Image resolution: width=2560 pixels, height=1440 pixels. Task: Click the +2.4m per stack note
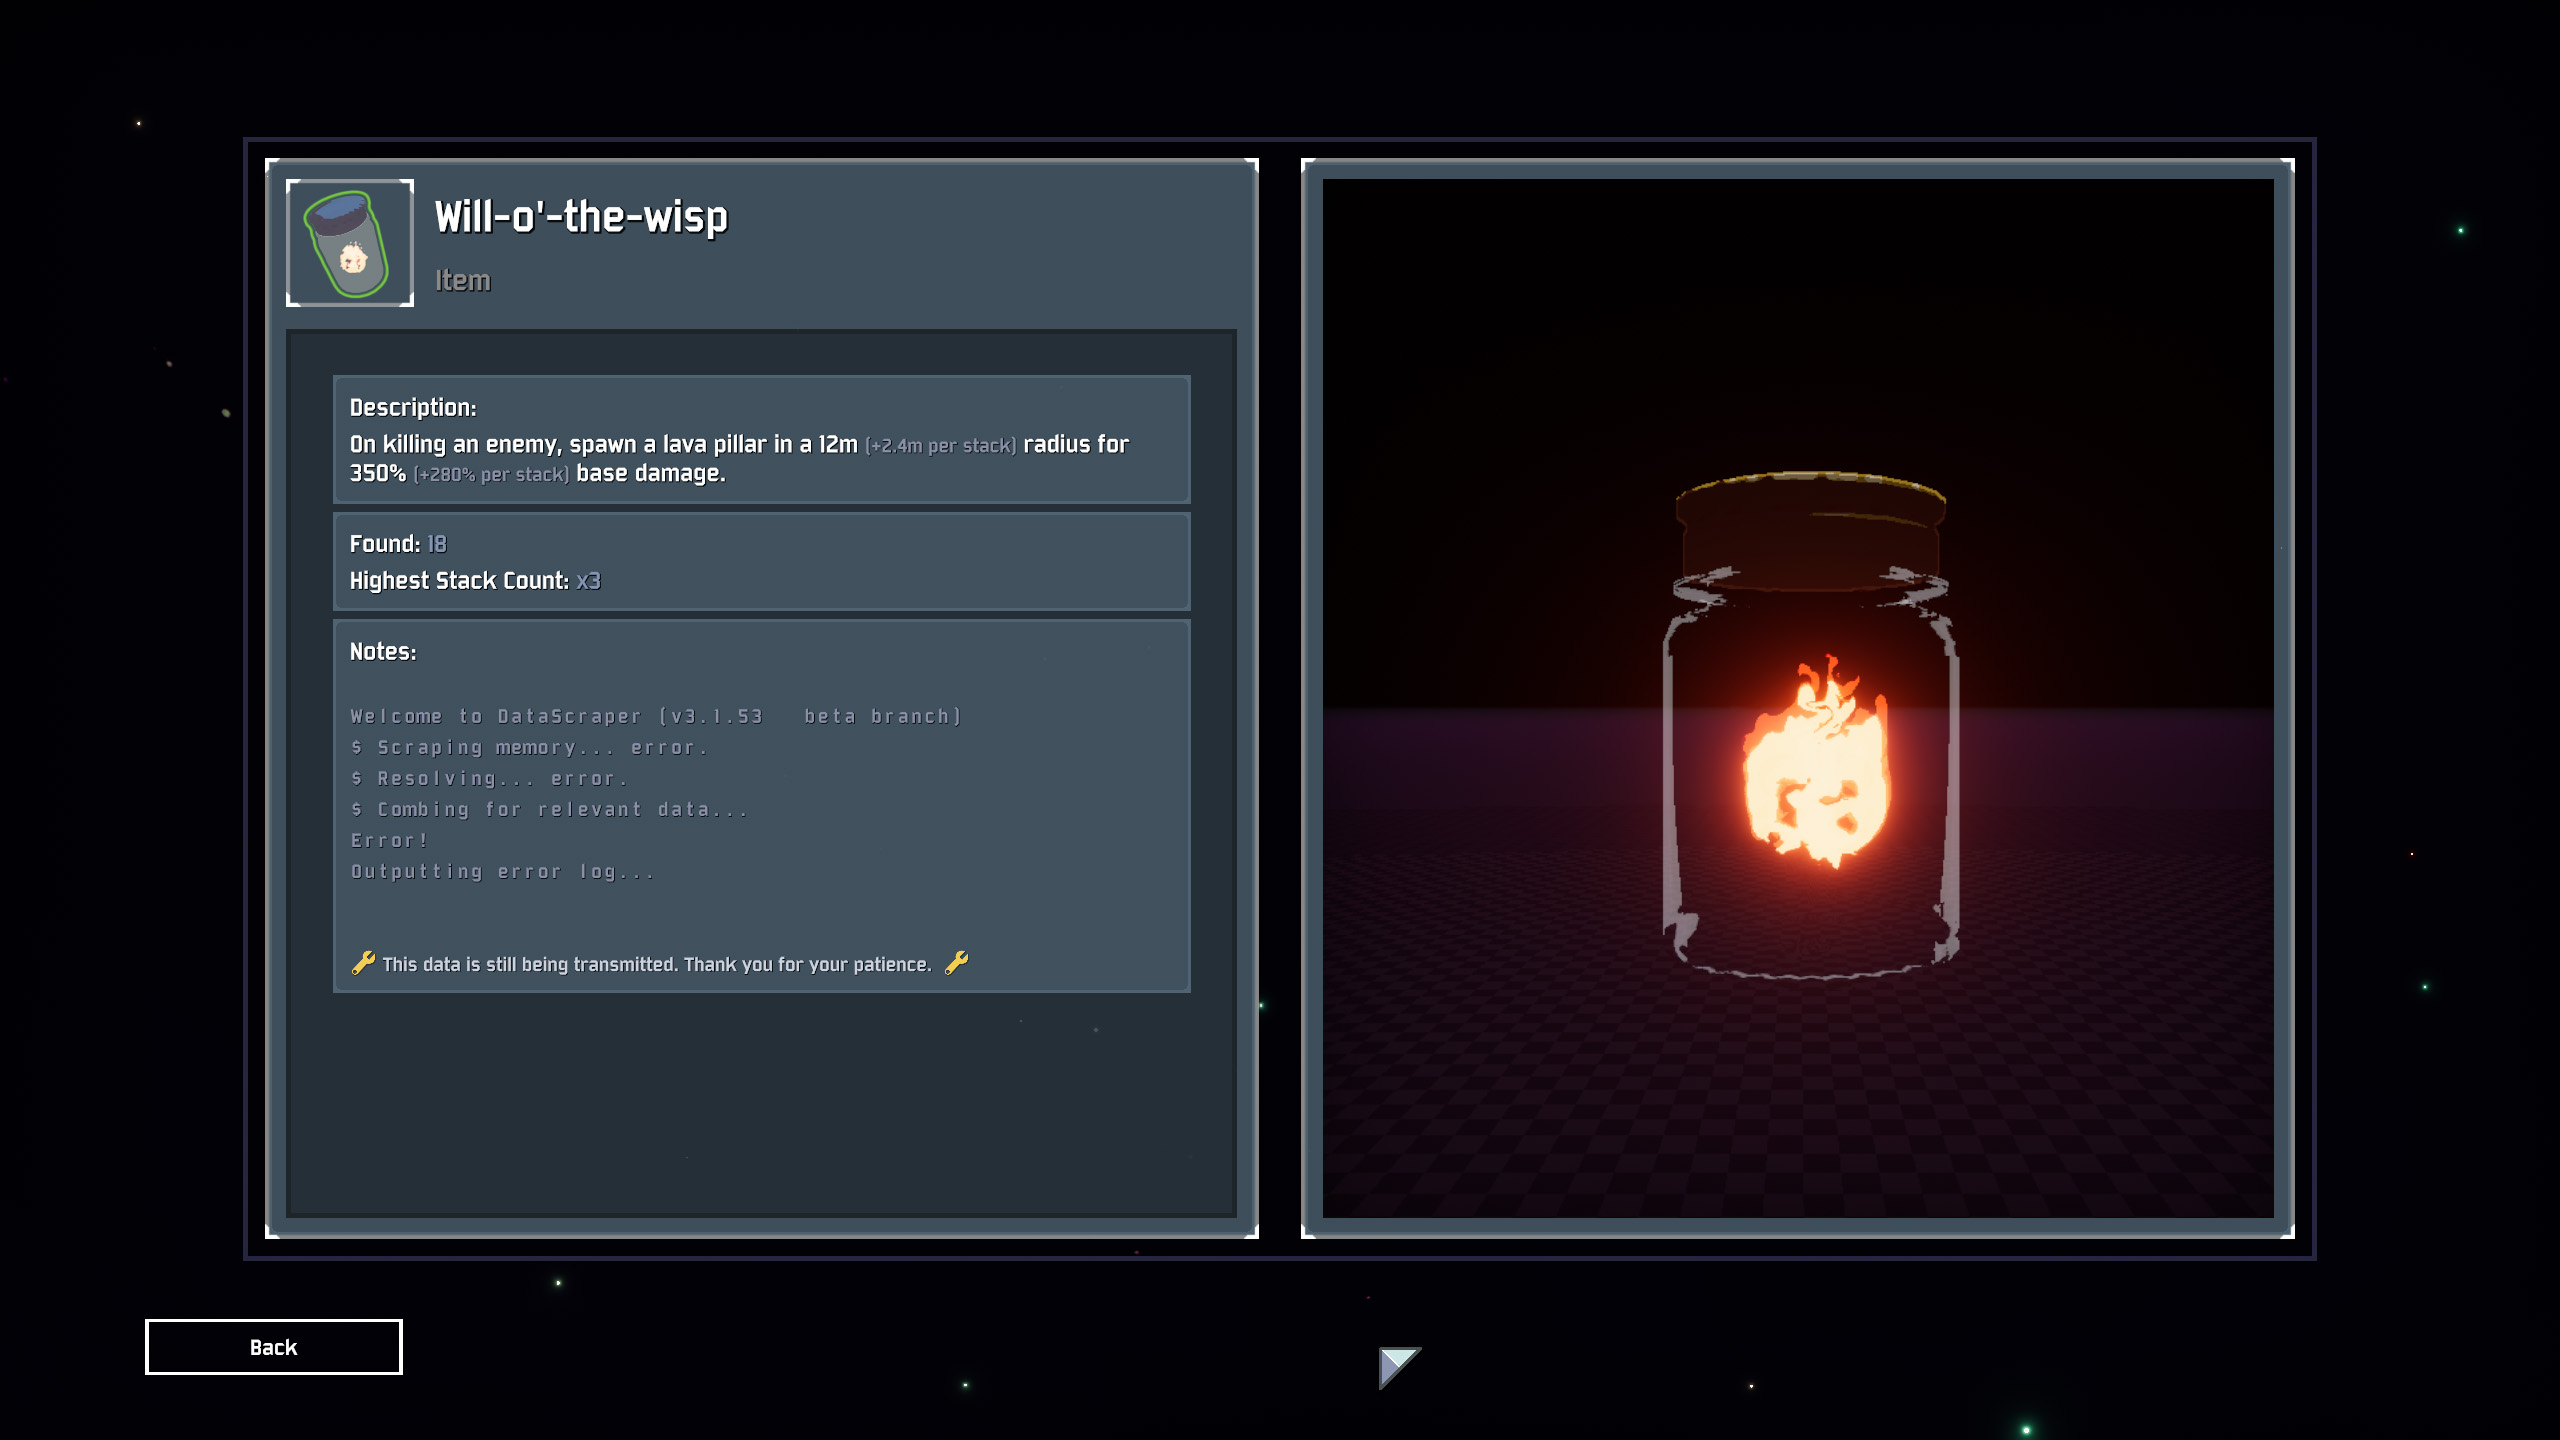(940, 446)
